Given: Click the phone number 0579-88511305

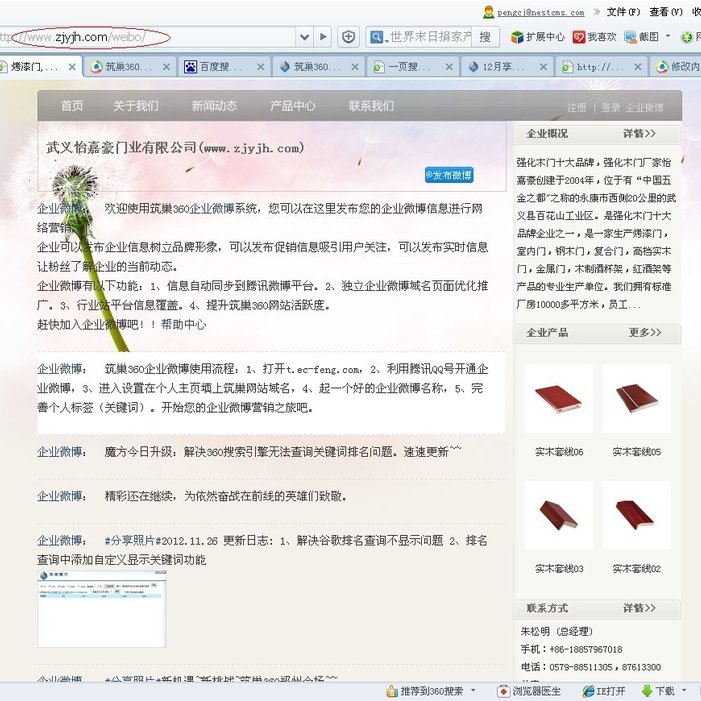Looking at the screenshot, I should (x=580, y=667).
